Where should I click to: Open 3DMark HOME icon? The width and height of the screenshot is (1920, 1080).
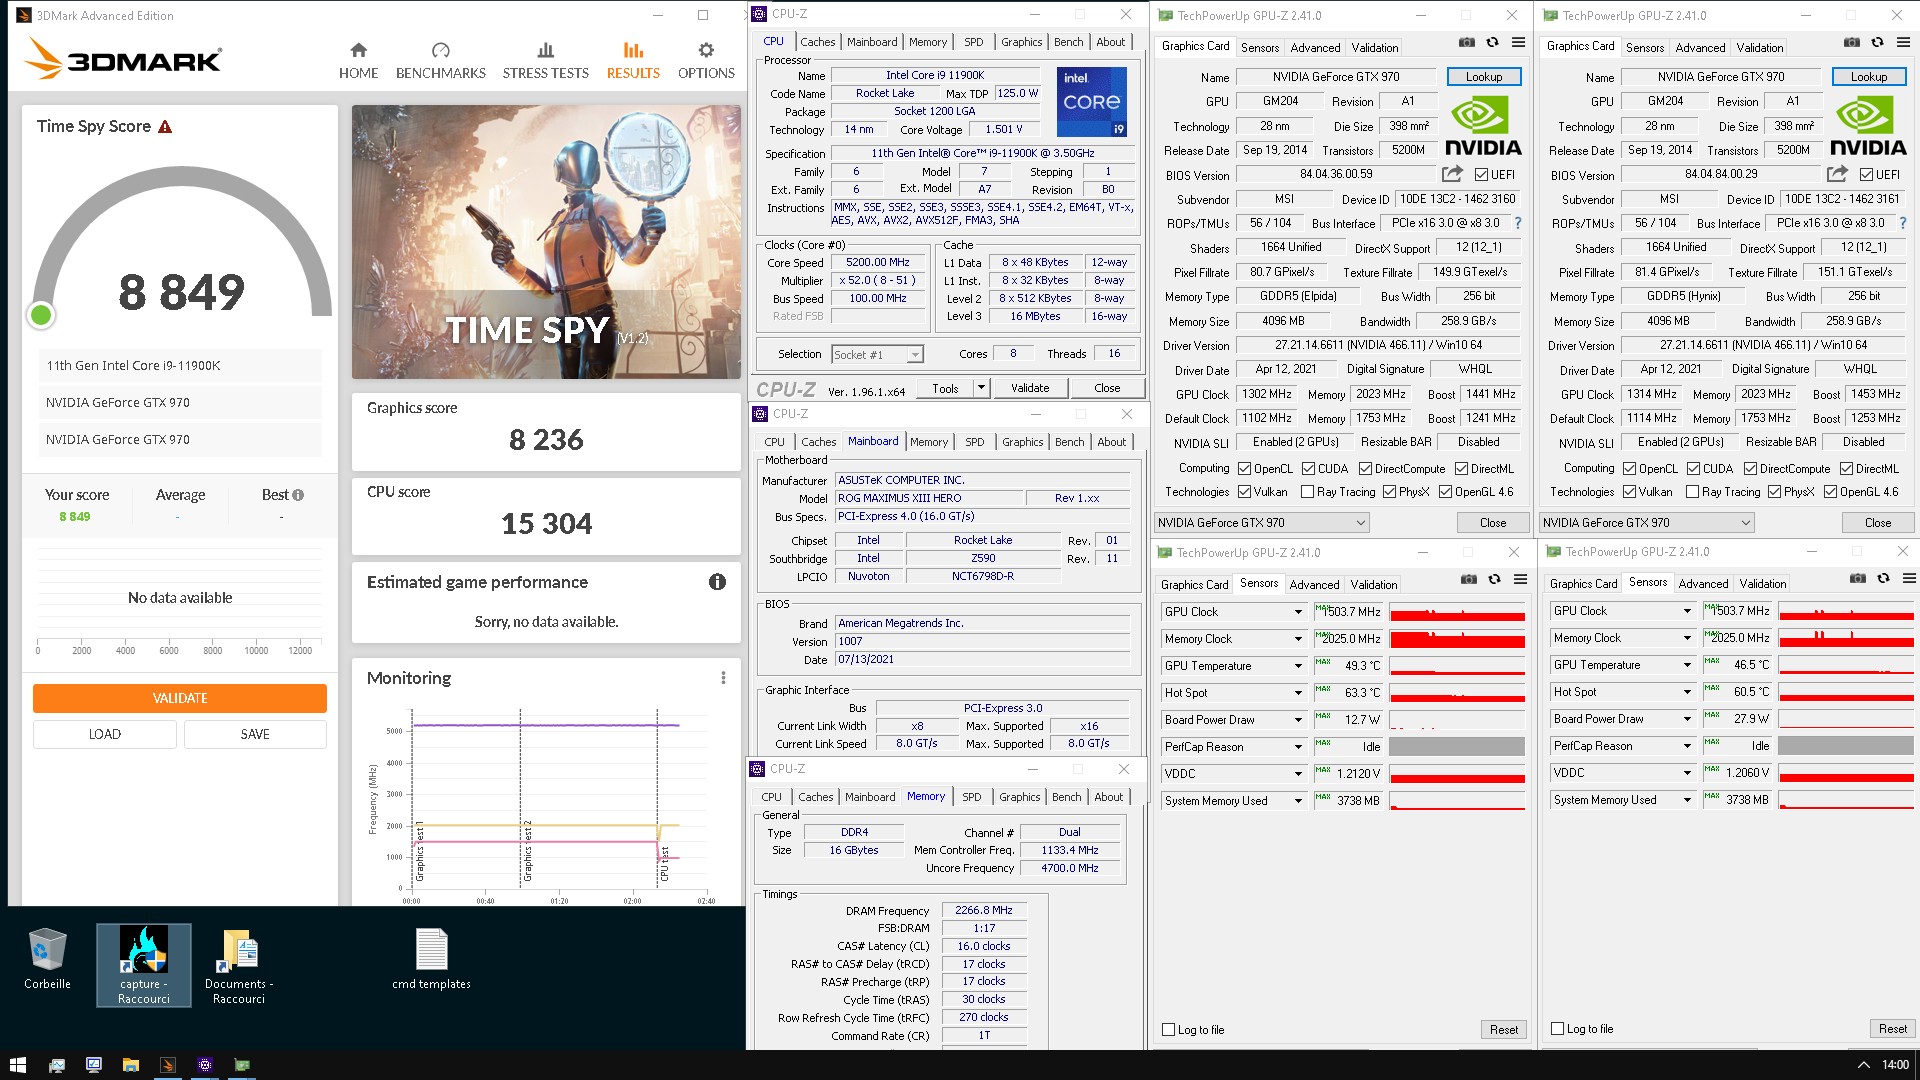pyautogui.click(x=358, y=50)
